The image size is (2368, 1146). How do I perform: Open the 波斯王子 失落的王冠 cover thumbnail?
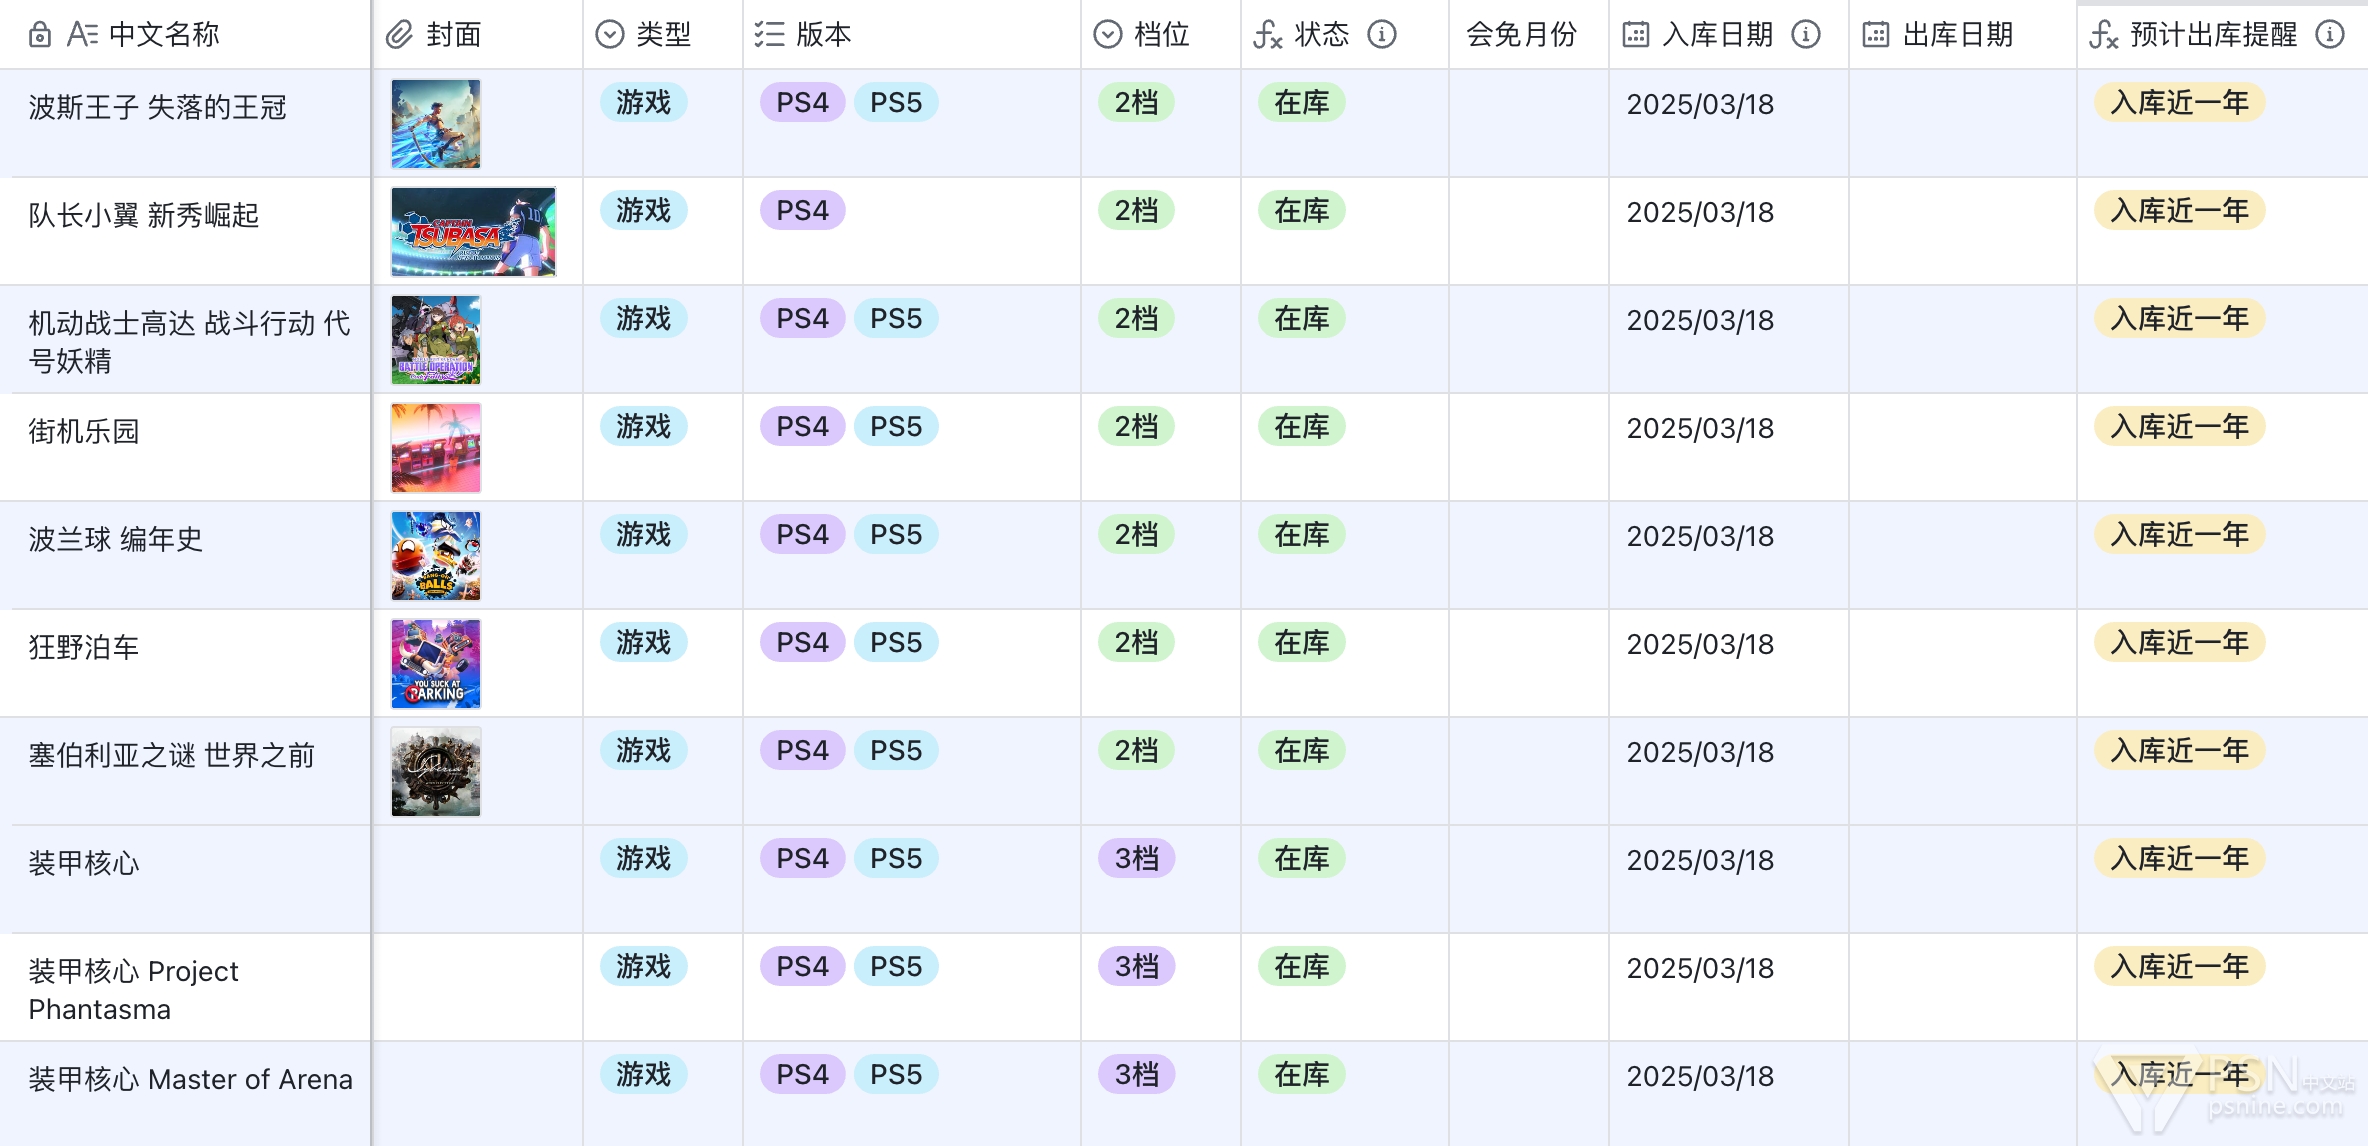(x=436, y=124)
